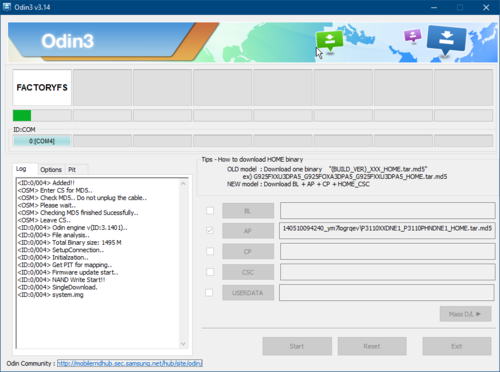
Task: Click the BL file button
Action: pos(248,211)
